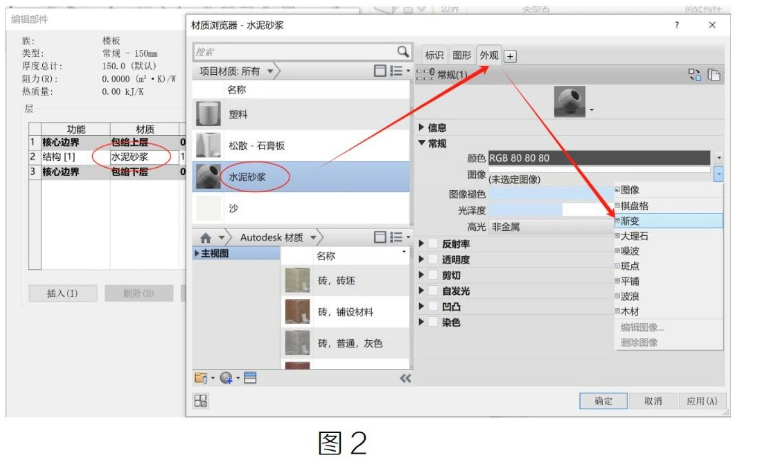Collapse panel with double chevron icon
Image resolution: width=760 pixels, height=464 pixels.
point(405,378)
